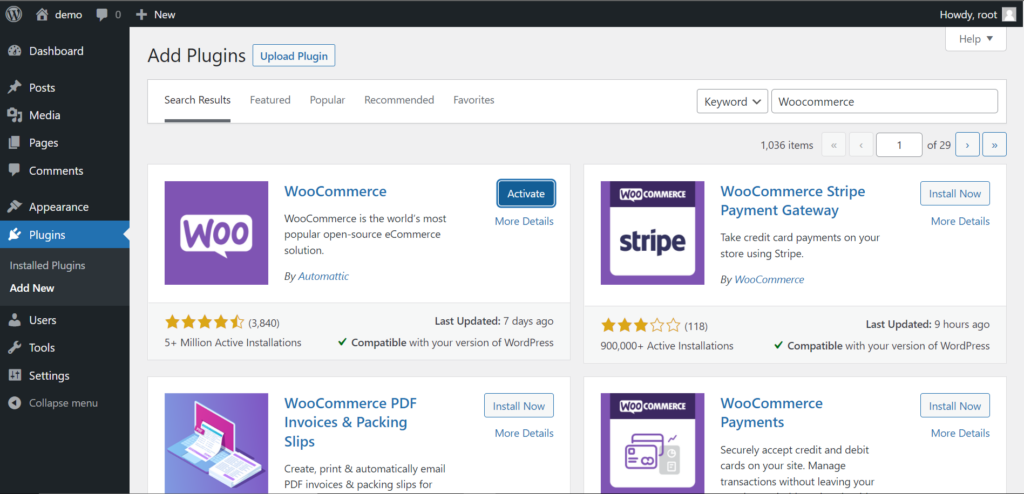Open the Dashboard menu item

coord(65,51)
